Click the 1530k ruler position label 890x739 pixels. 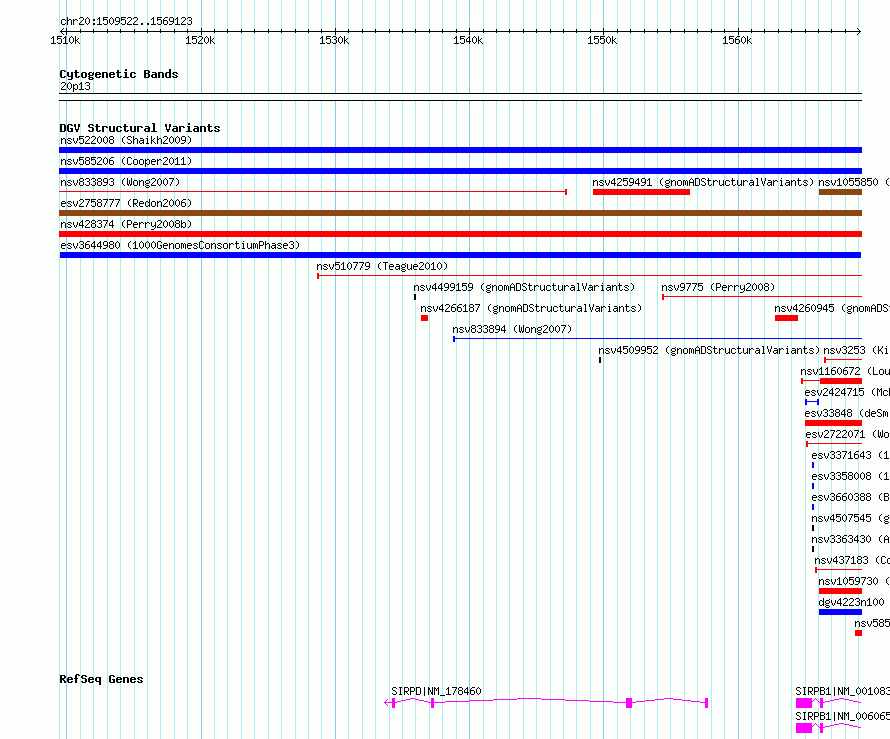(334, 40)
